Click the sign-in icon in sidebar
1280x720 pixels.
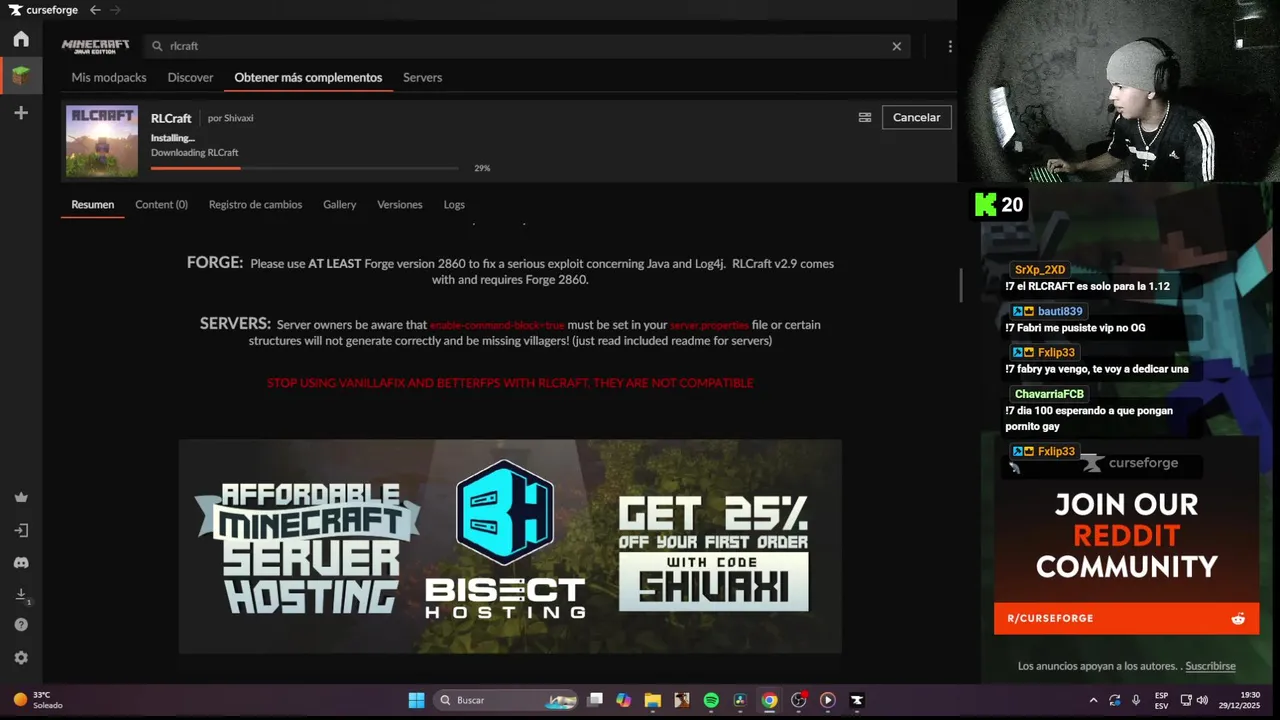(x=21, y=530)
